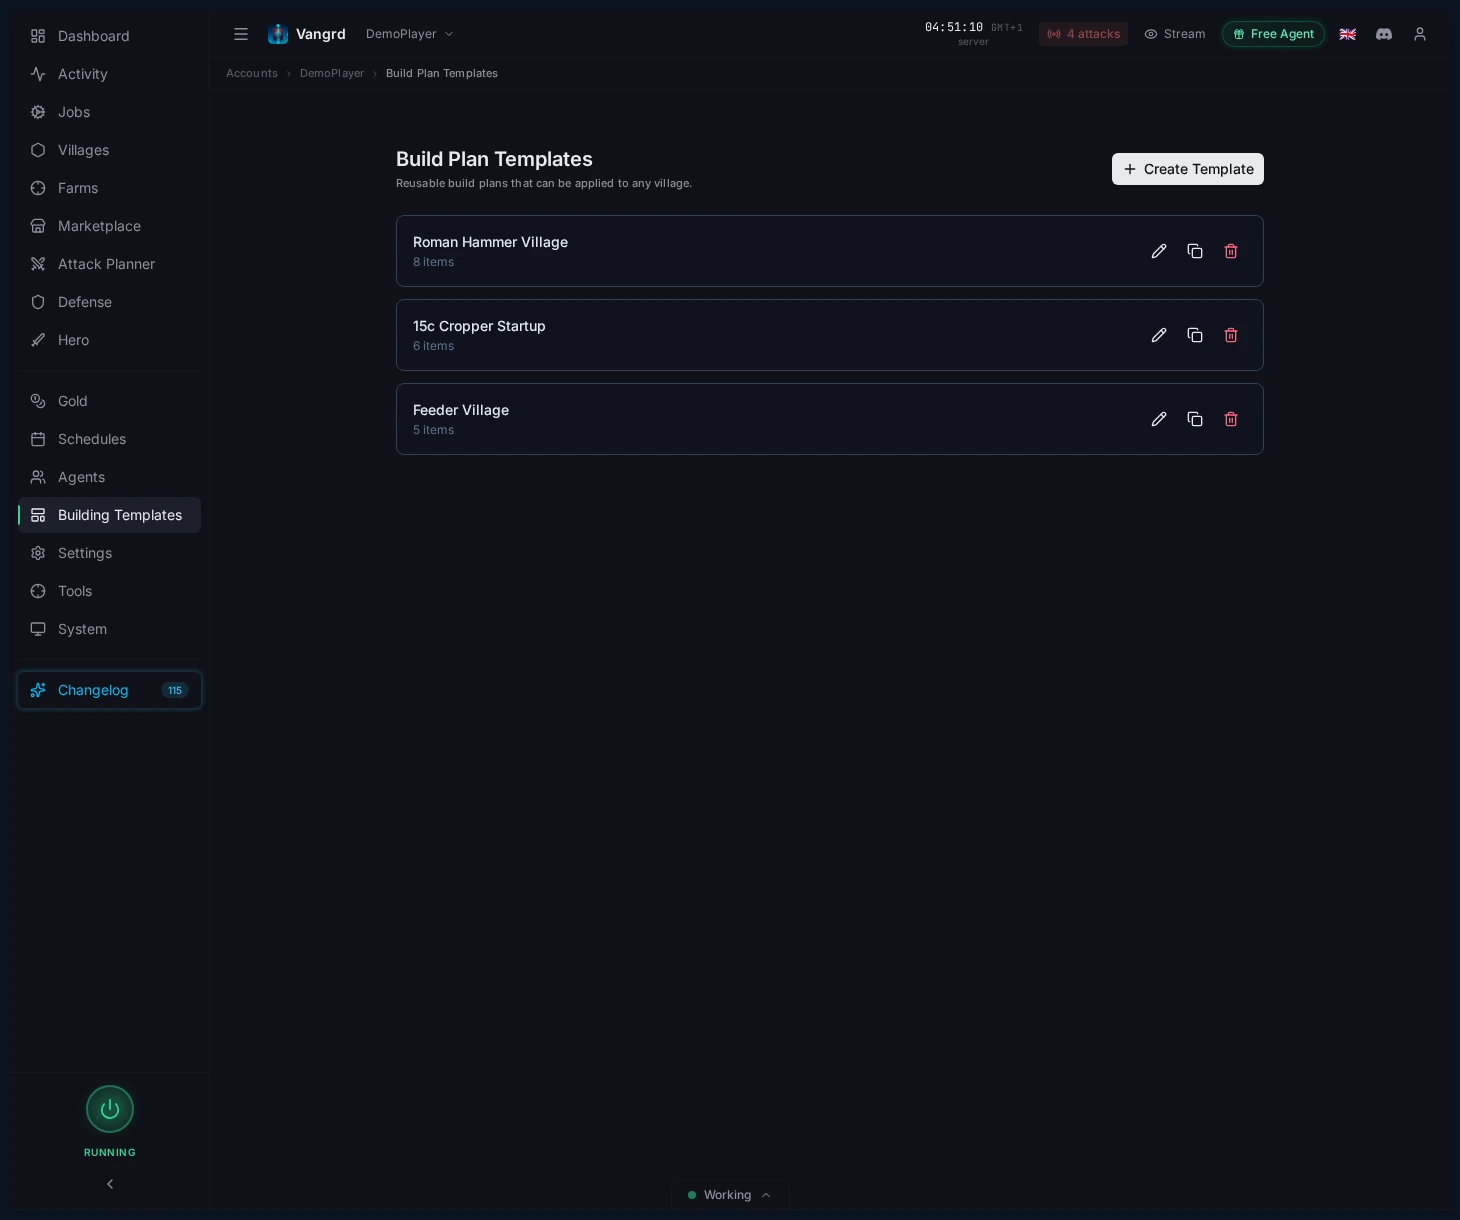Click the power button showing RUNNING status
The height and width of the screenshot is (1220, 1460).
point(110,1109)
